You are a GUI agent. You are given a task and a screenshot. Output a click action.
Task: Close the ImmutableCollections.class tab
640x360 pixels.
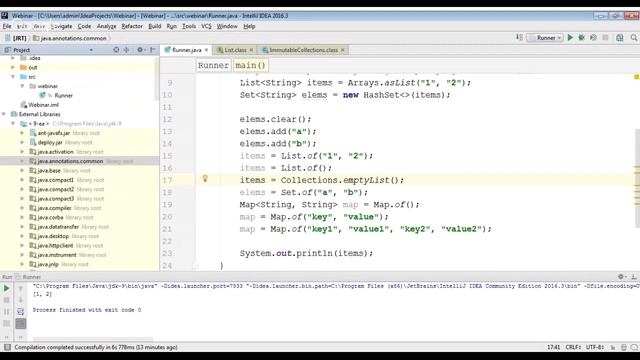click(343, 50)
